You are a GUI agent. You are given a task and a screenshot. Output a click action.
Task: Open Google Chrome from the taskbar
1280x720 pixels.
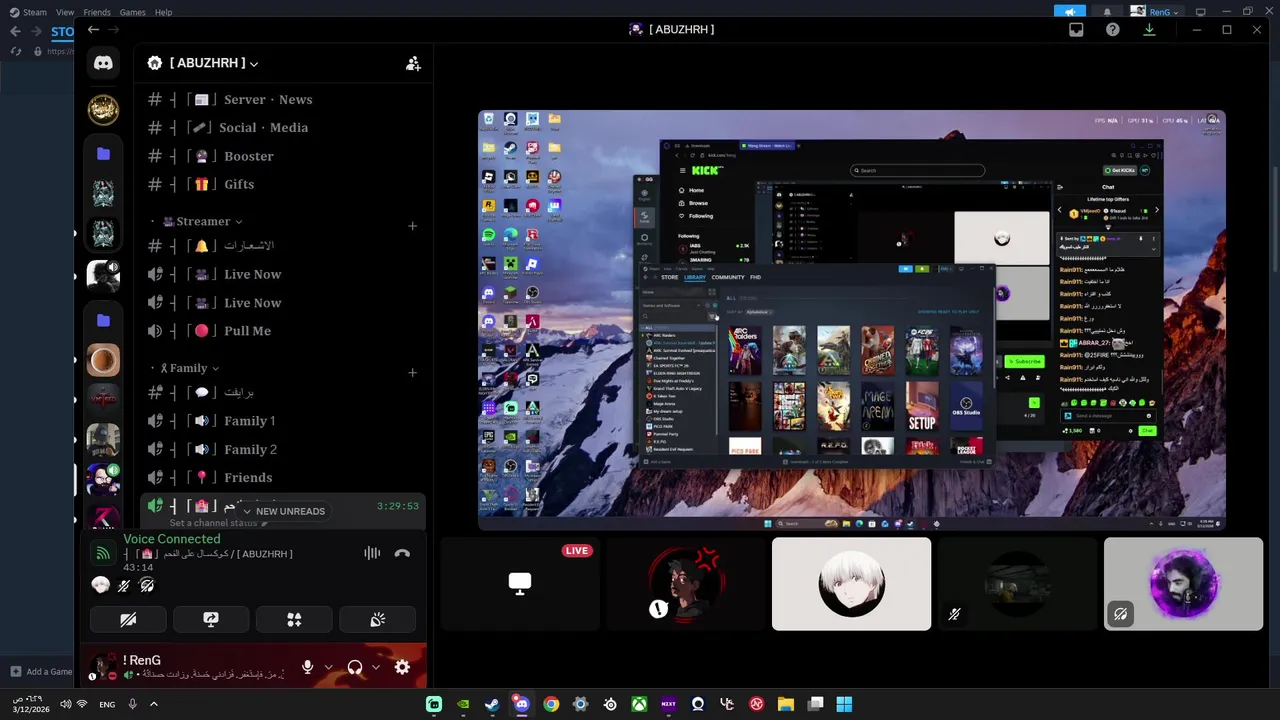tap(551, 704)
